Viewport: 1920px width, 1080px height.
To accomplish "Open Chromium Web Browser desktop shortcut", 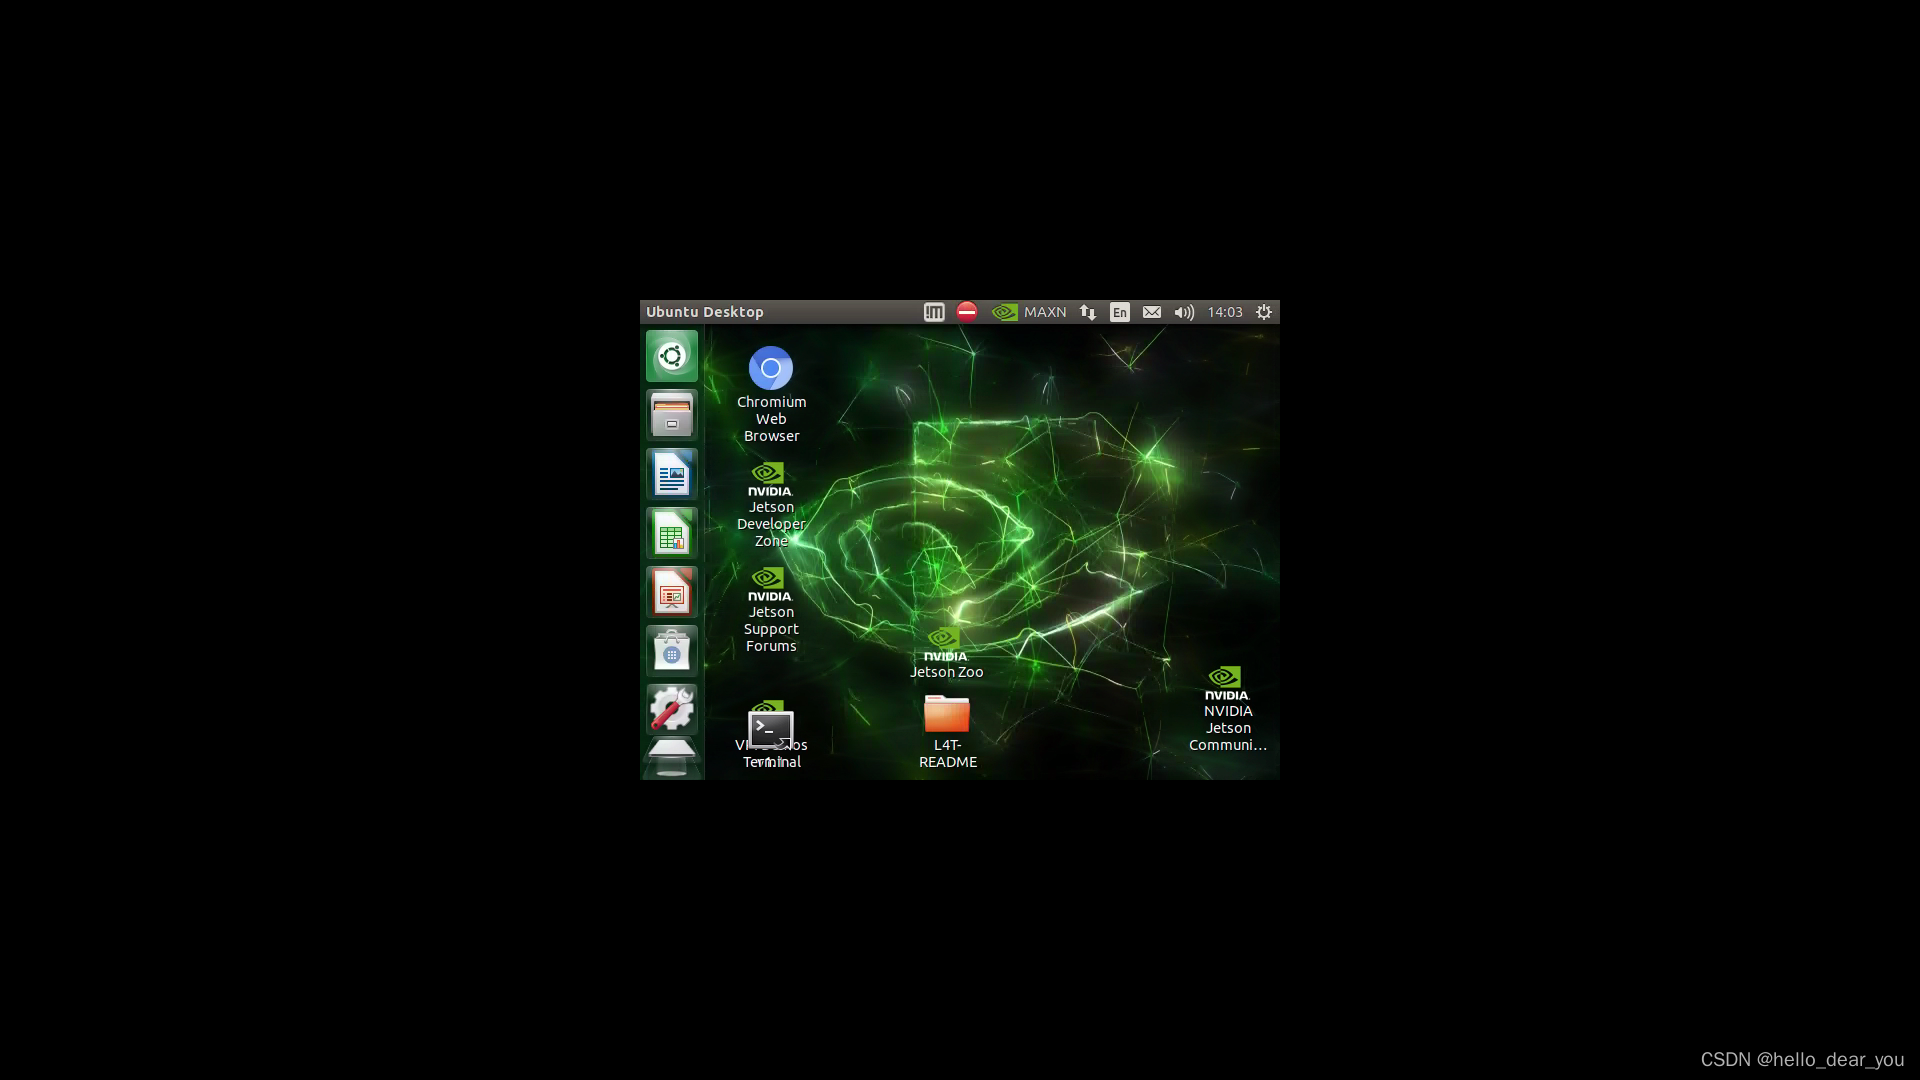I will 770,369.
